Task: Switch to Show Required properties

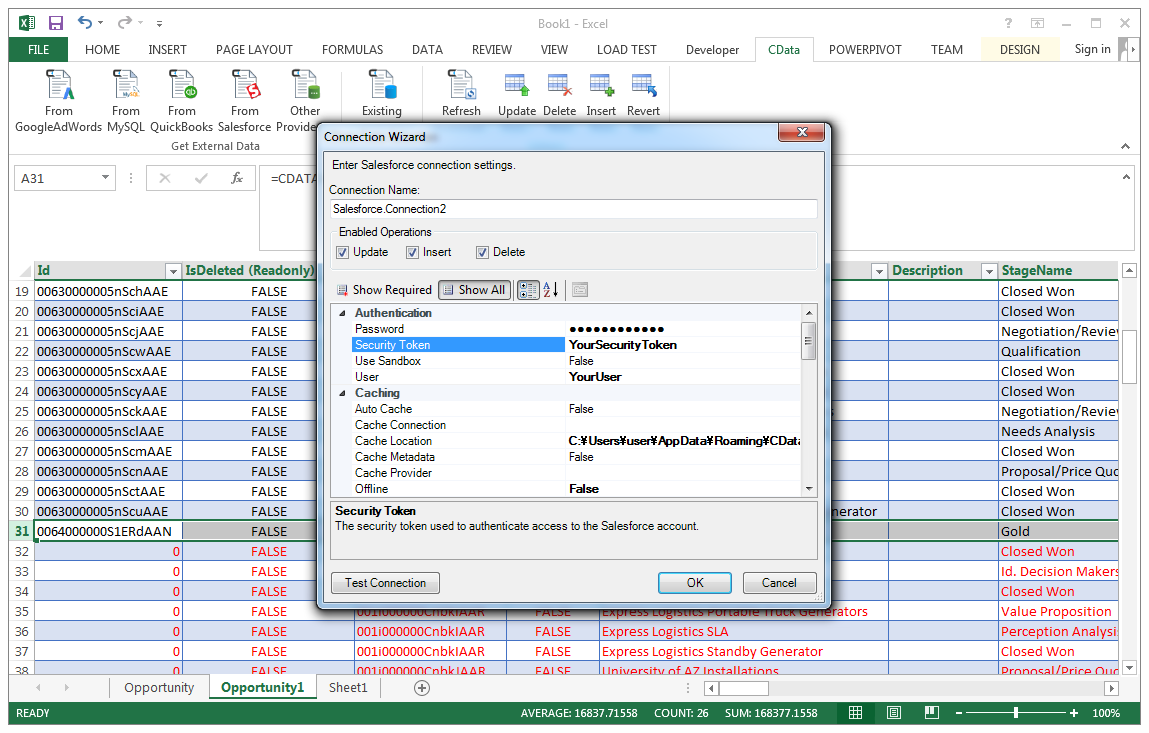Action: 384,290
